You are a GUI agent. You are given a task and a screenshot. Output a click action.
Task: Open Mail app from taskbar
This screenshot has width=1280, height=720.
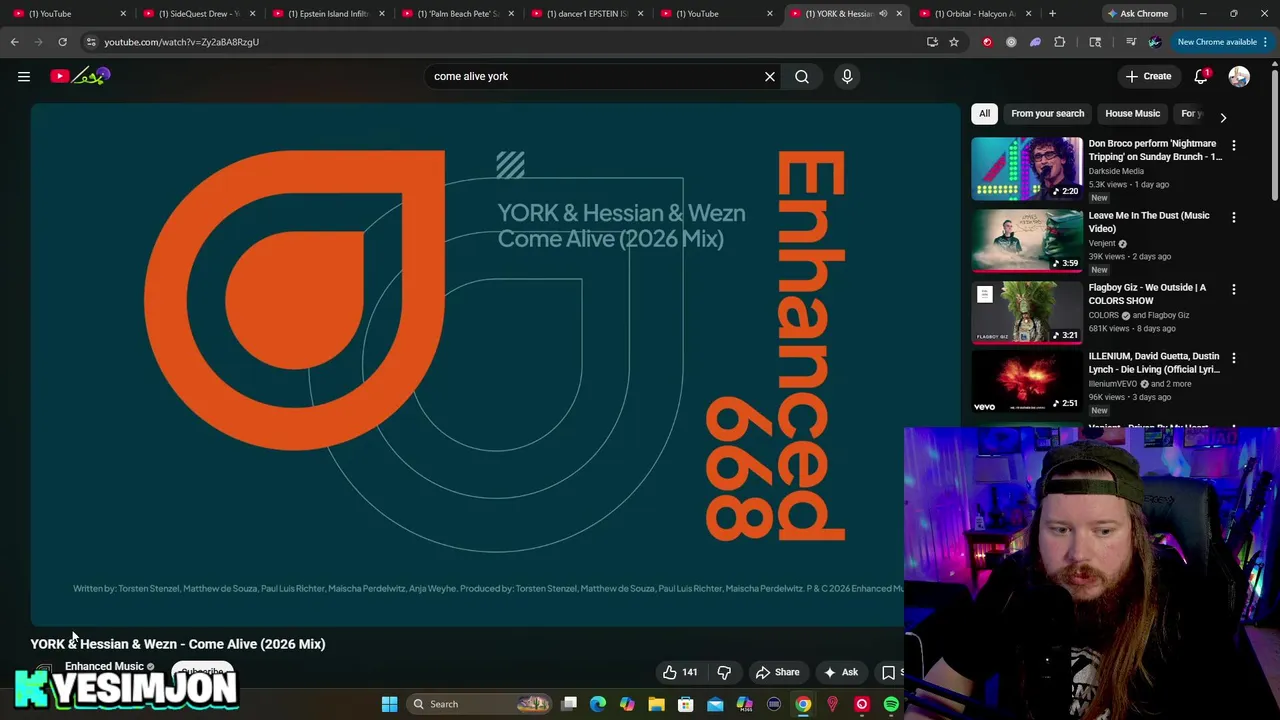tap(715, 704)
